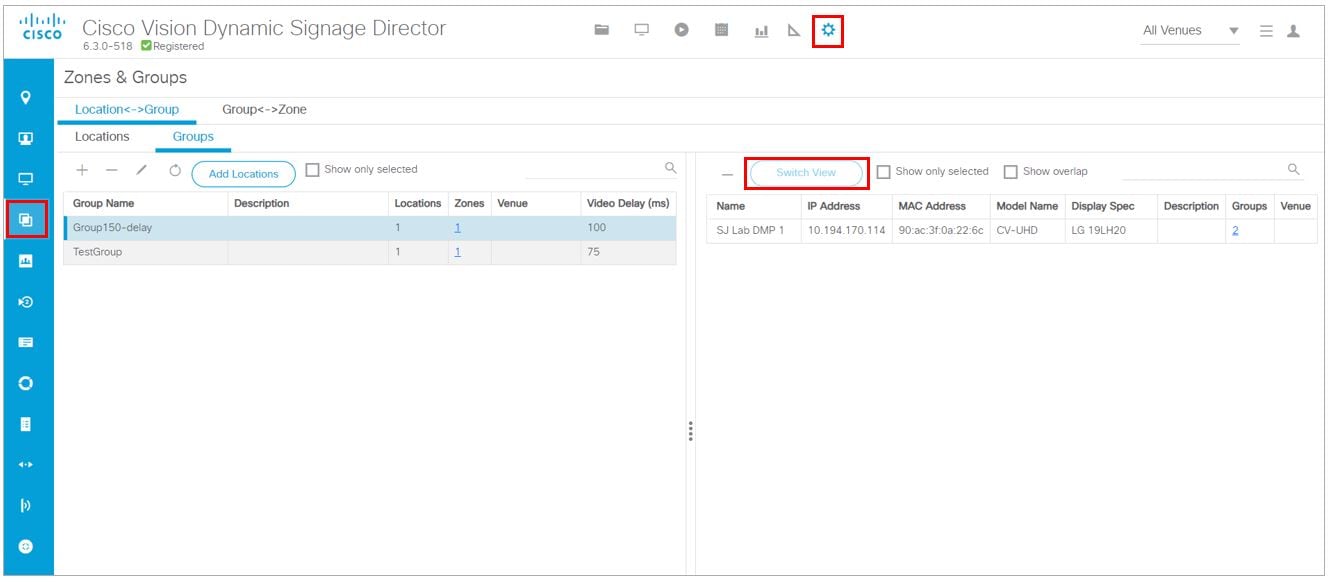The height and width of the screenshot is (582, 1333).
Task: Enable Show only selected in the devices panel
Action: 883,172
